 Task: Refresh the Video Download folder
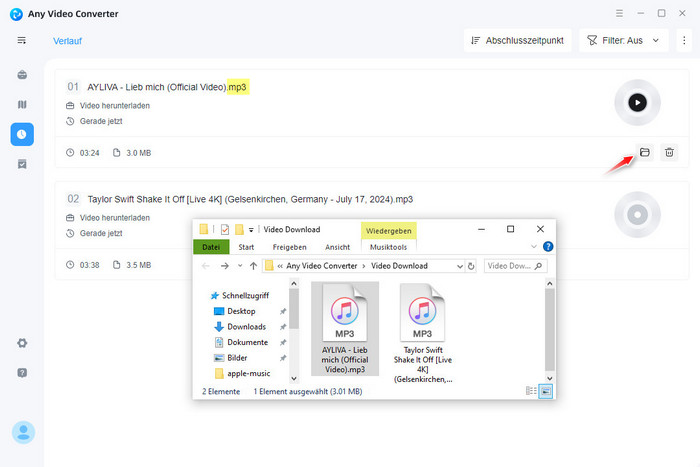coord(471,266)
